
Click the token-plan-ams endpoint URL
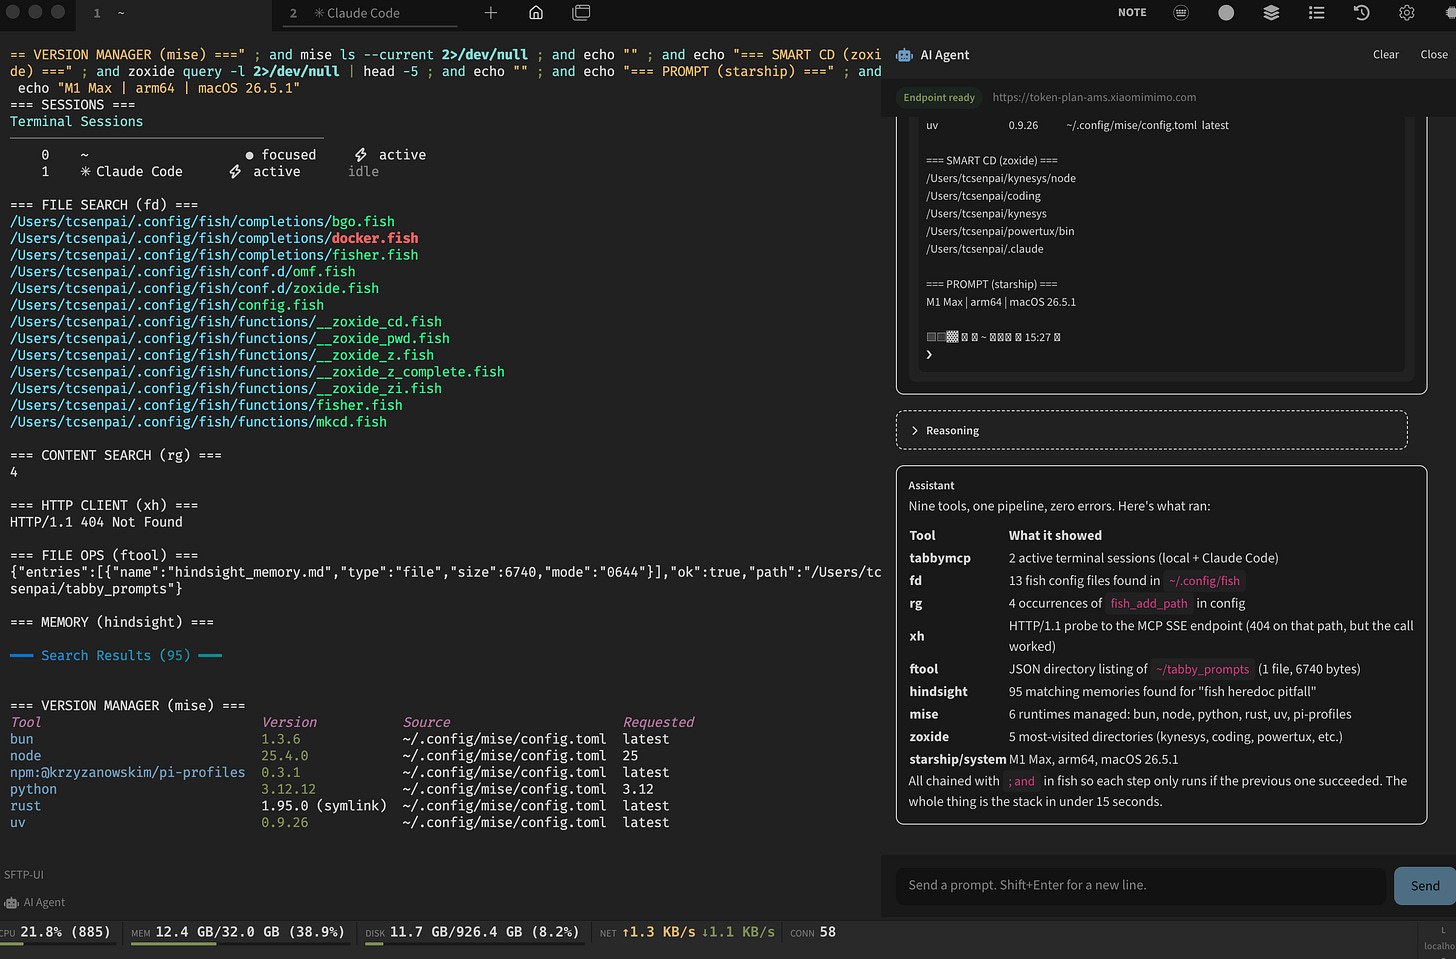pyautogui.click(x=1094, y=98)
